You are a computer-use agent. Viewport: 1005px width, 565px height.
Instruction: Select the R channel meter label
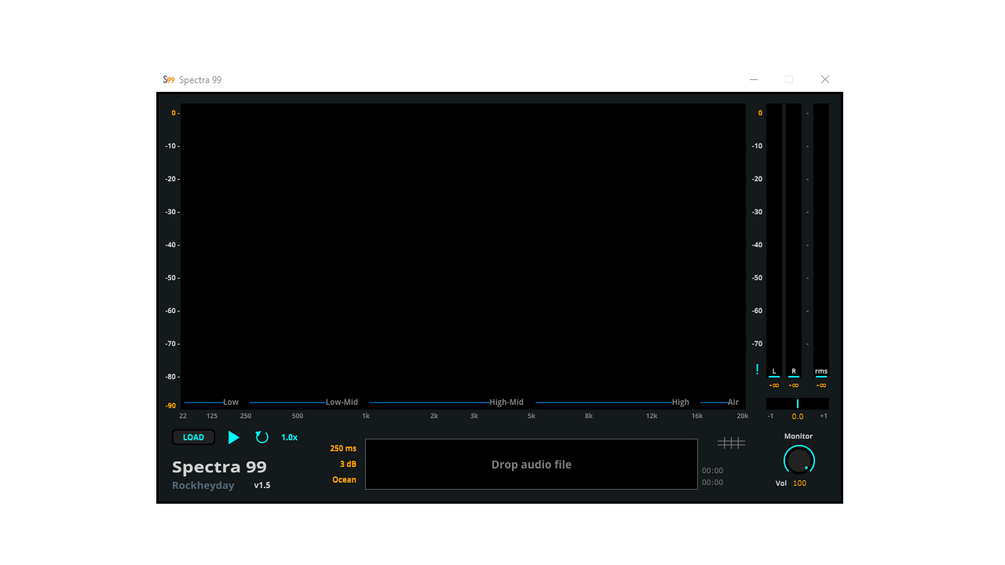793,372
